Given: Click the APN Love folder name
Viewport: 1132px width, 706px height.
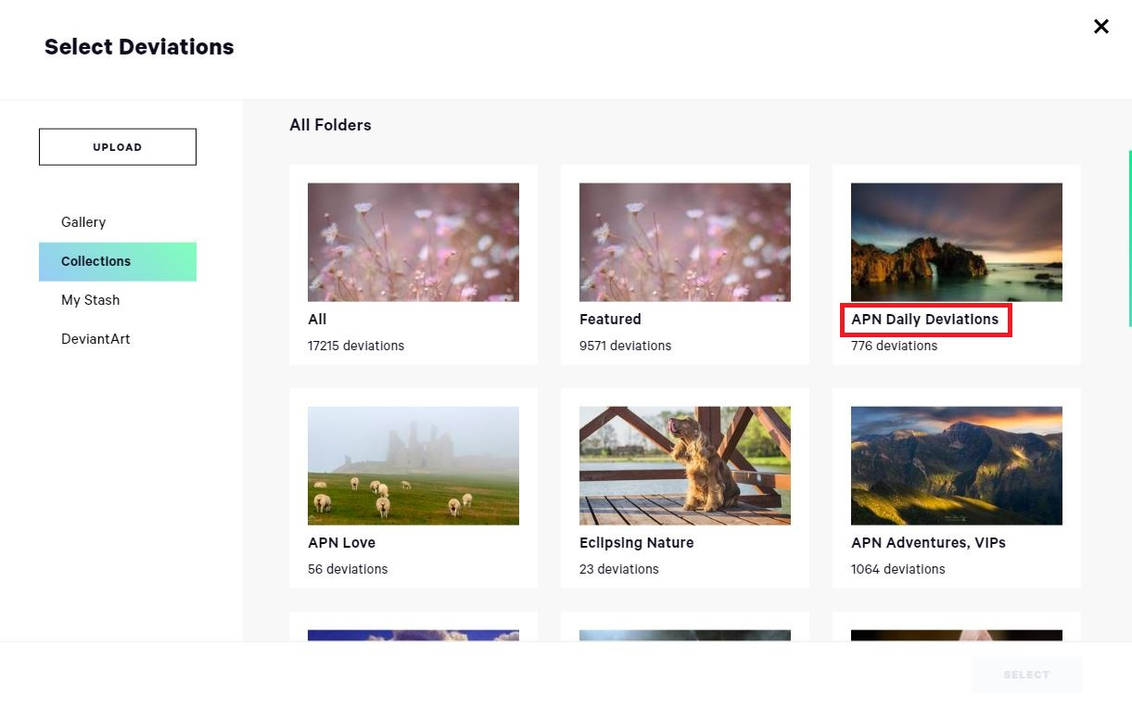Looking at the screenshot, I should pyautogui.click(x=342, y=543).
